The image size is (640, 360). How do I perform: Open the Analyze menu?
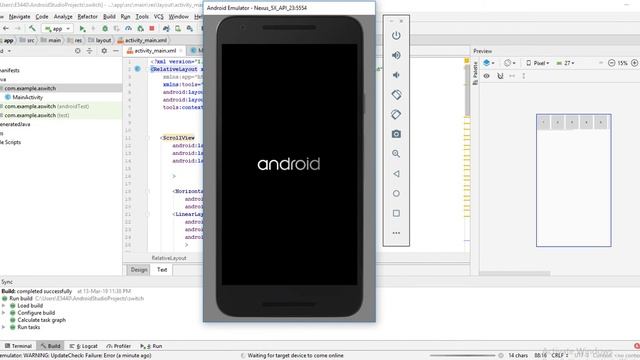63,17
